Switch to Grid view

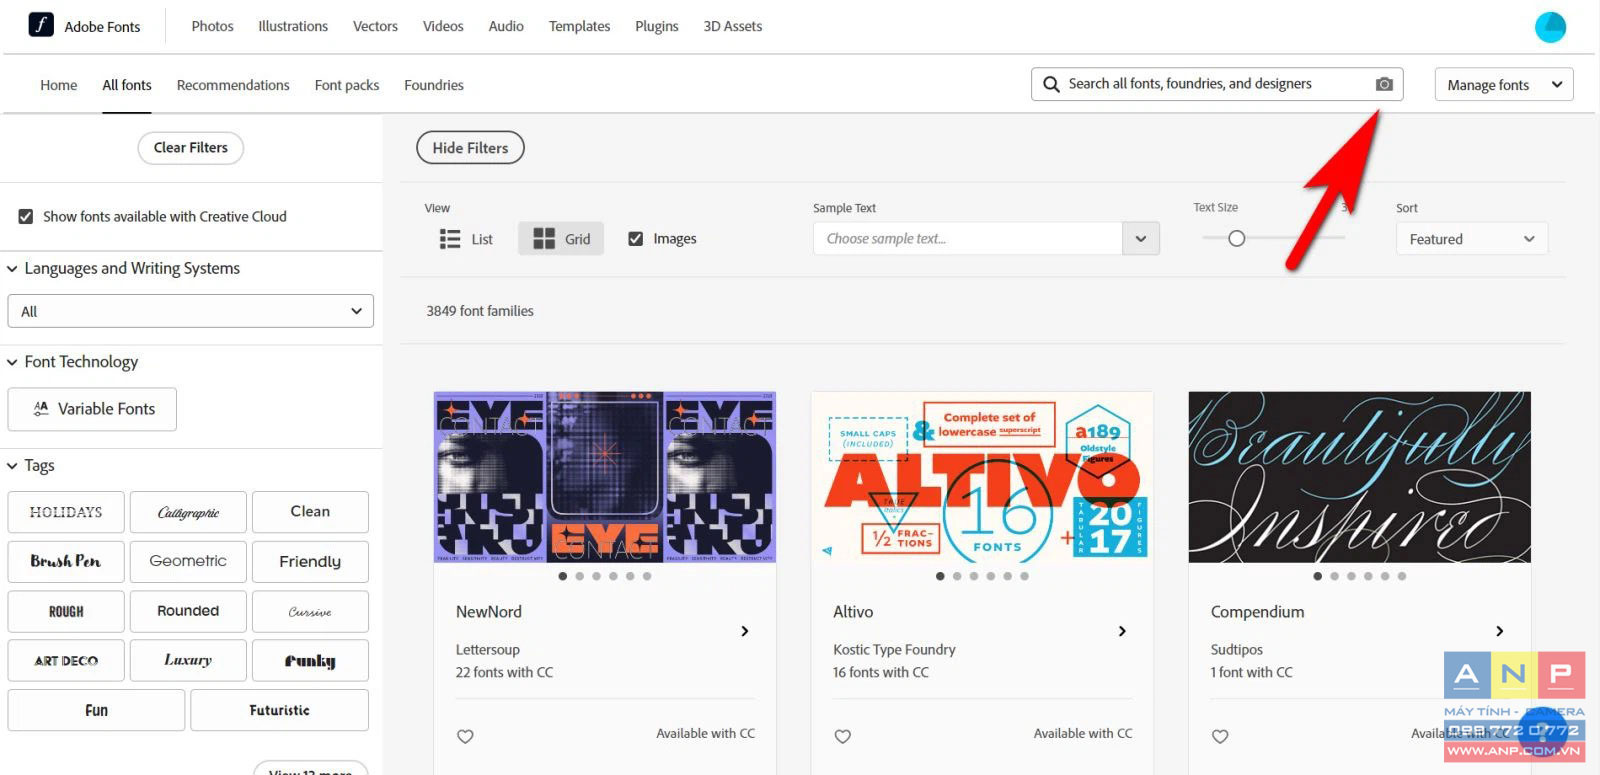tap(561, 239)
